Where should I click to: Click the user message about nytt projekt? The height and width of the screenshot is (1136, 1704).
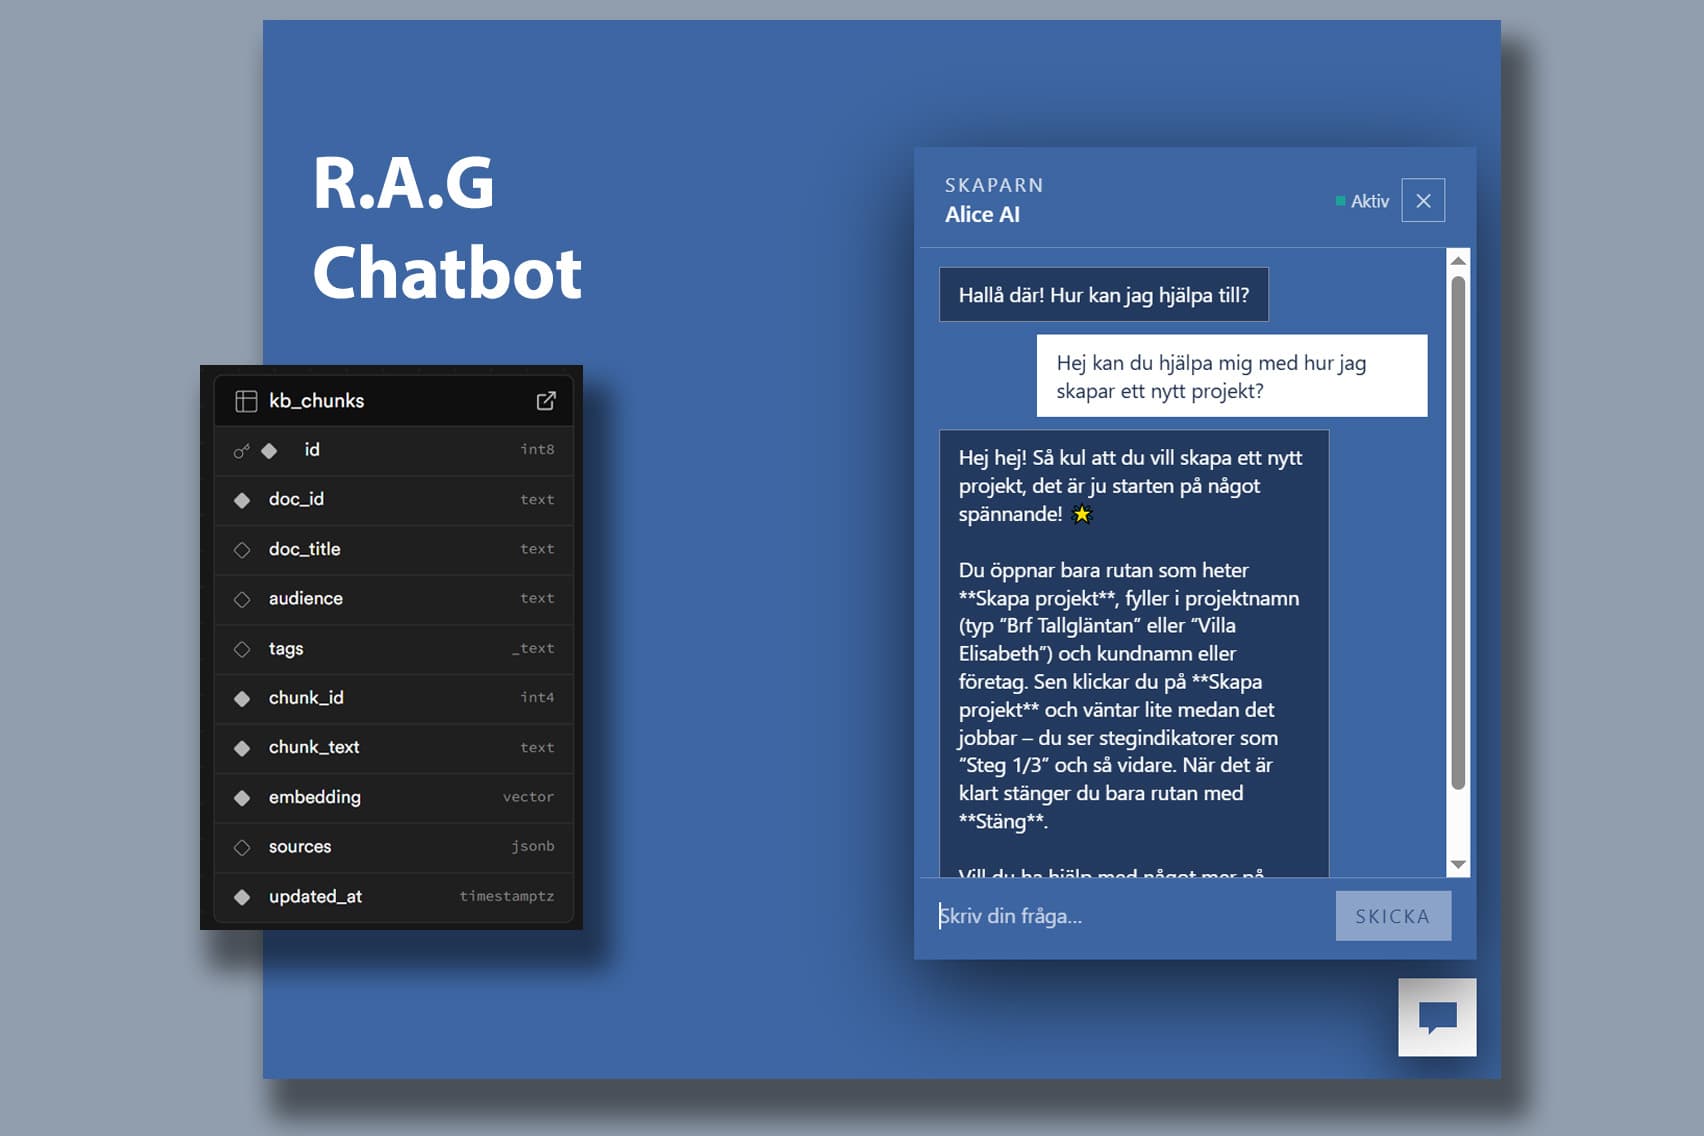click(1231, 376)
